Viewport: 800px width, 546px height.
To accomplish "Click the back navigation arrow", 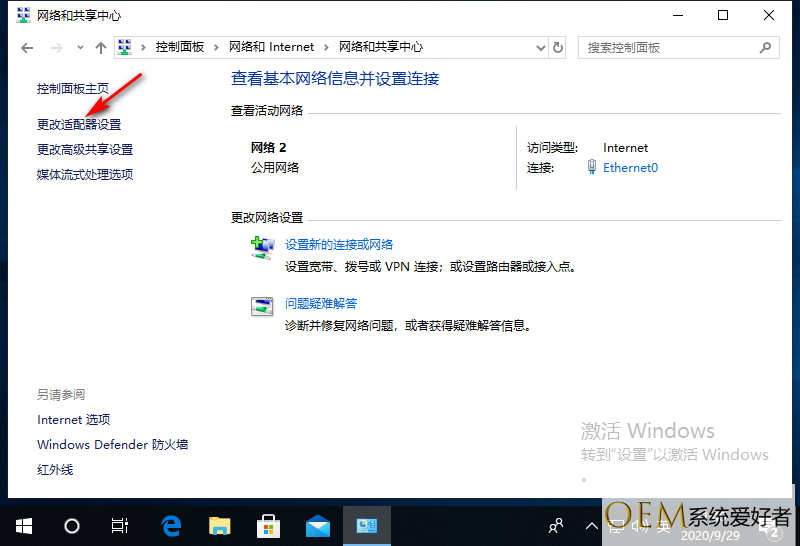I will [x=27, y=47].
